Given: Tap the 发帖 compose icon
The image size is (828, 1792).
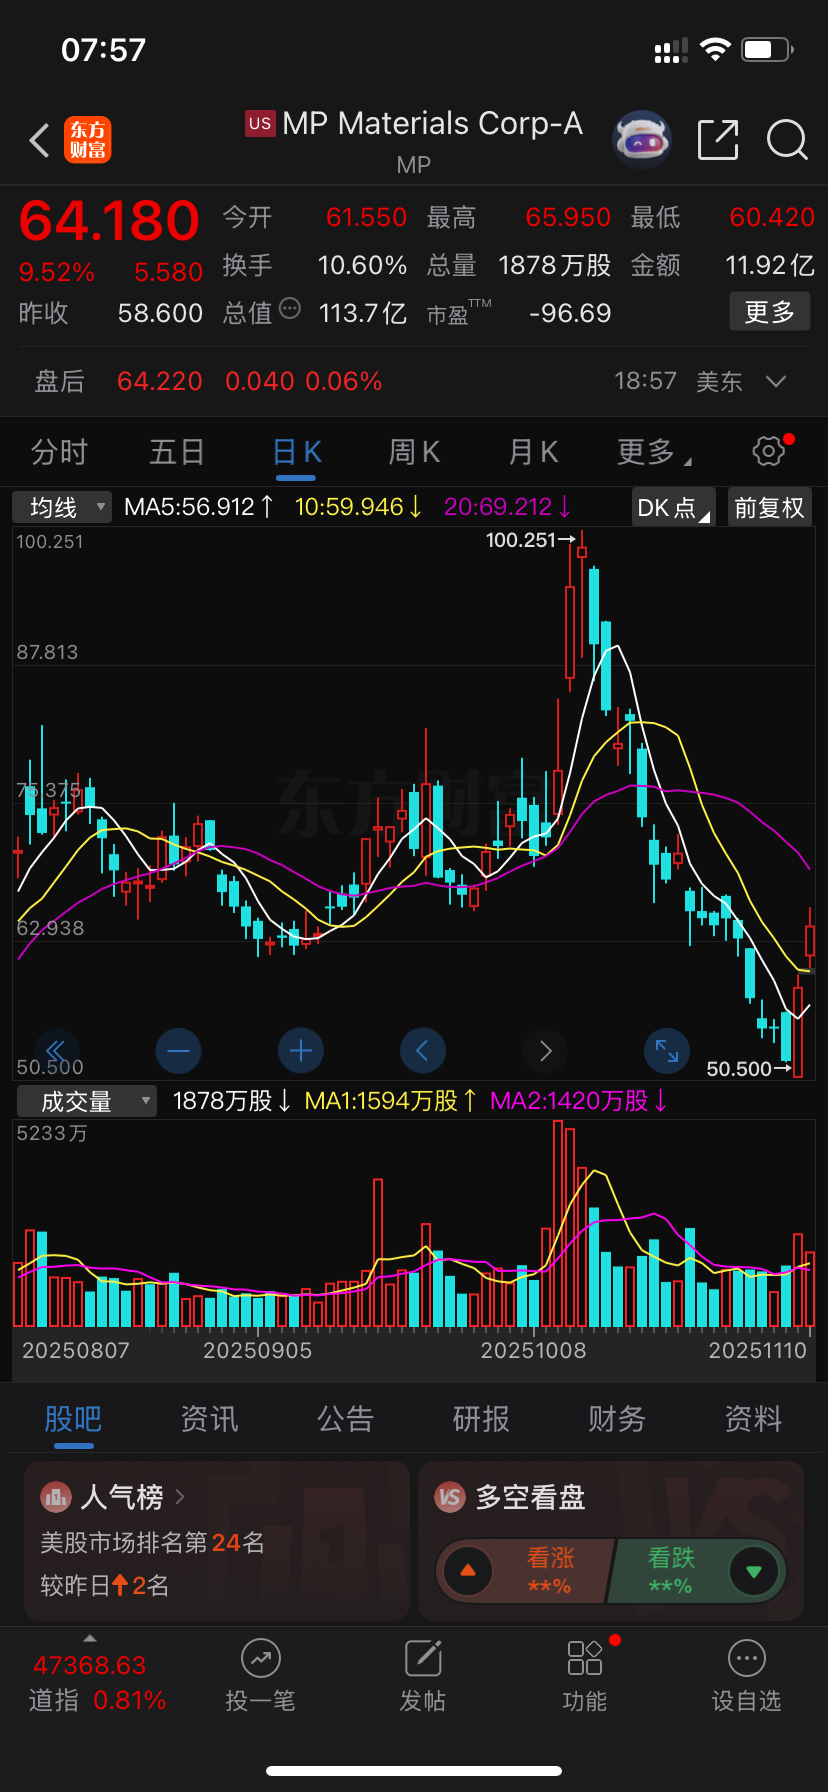Looking at the screenshot, I should [423, 1658].
